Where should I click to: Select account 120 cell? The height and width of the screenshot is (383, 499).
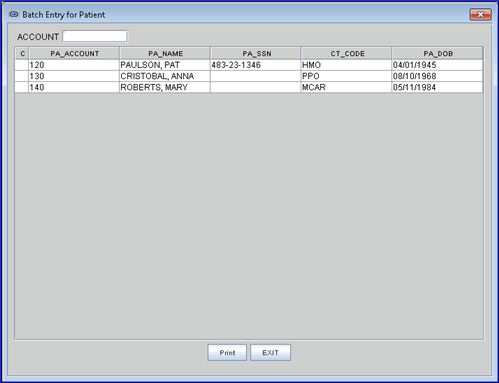pyautogui.click(x=74, y=65)
